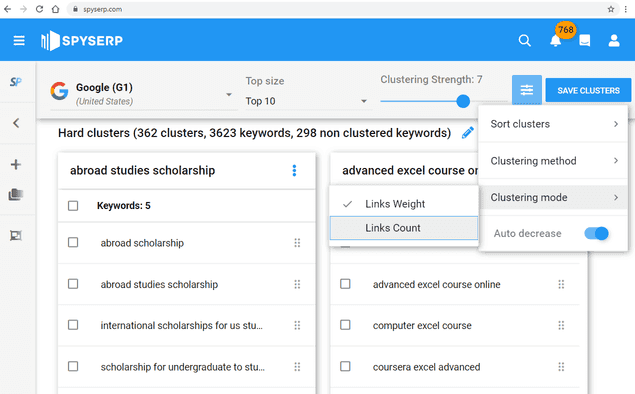
Task: Click drag handle for abroad studies scholarship keyword row
Action: click(x=297, y=284)
